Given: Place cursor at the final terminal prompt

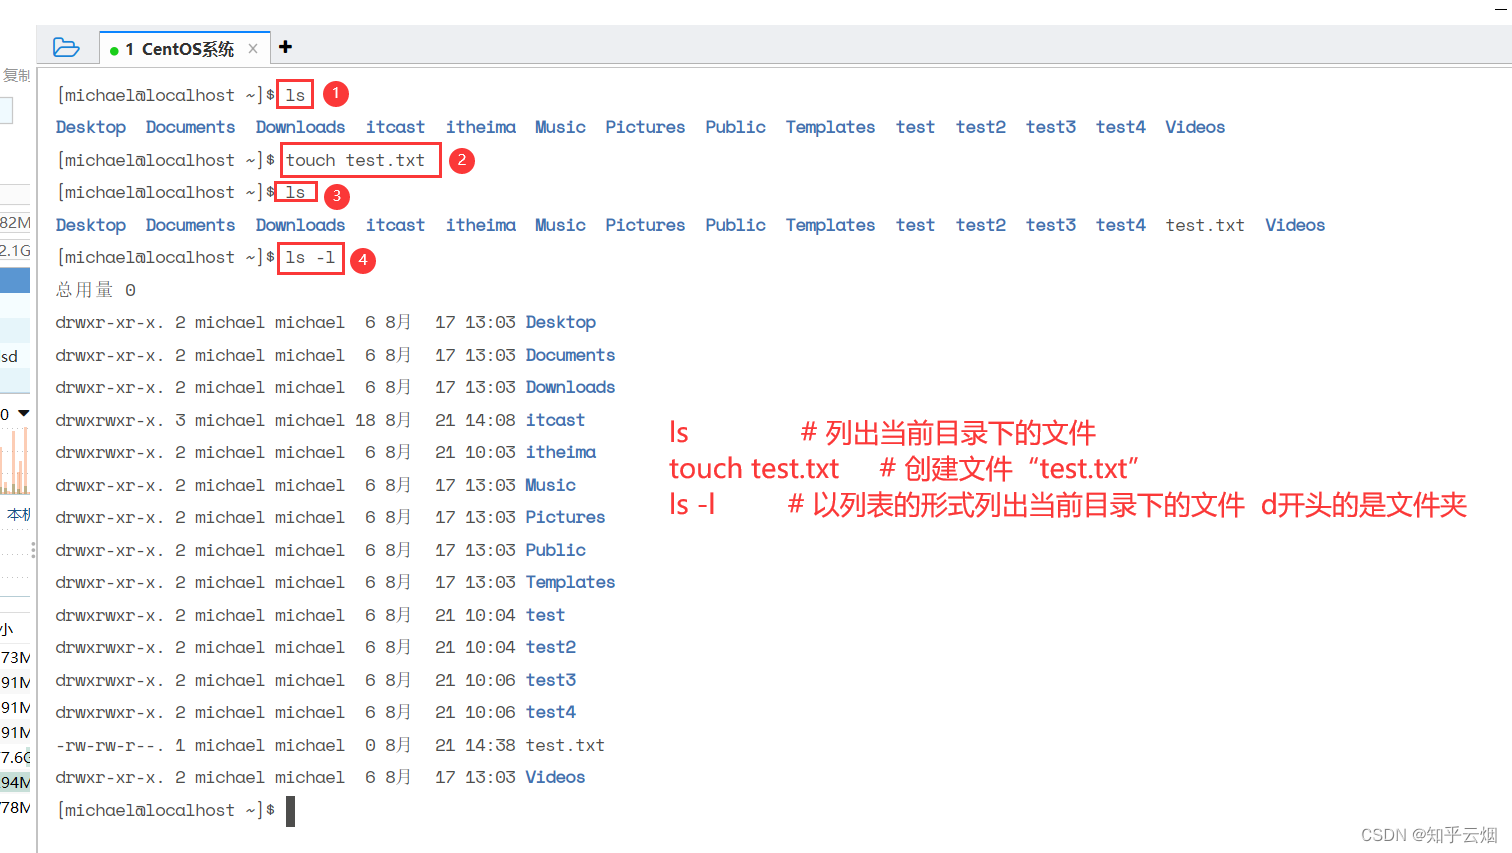Looking at the screenshot, I should (290, 811).
